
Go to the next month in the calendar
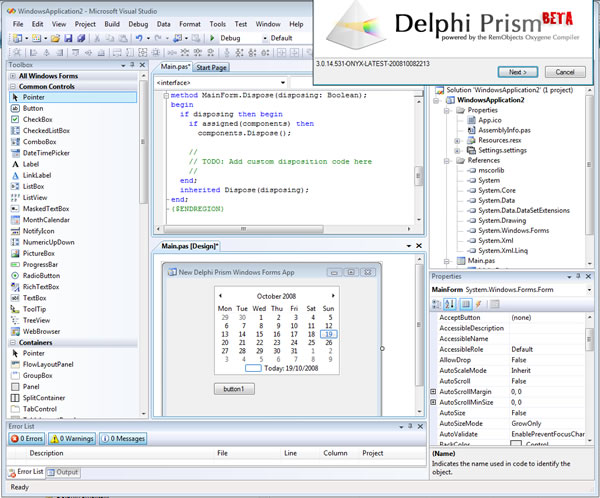click(x=333, y=296)
